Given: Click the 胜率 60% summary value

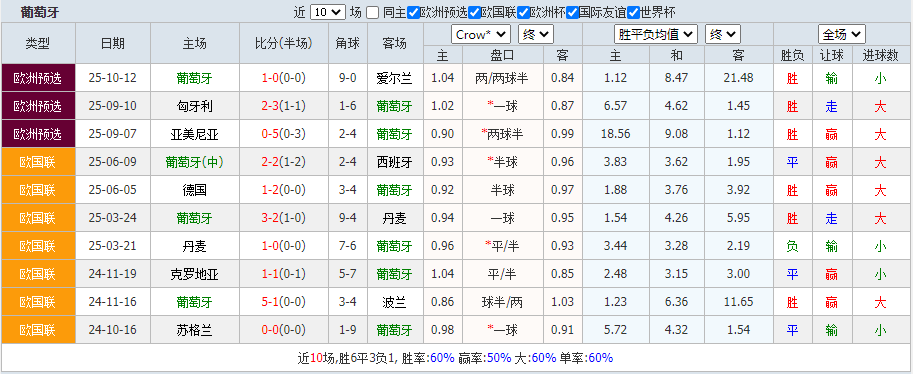Looking at the screenshot, I should point(443,358).
